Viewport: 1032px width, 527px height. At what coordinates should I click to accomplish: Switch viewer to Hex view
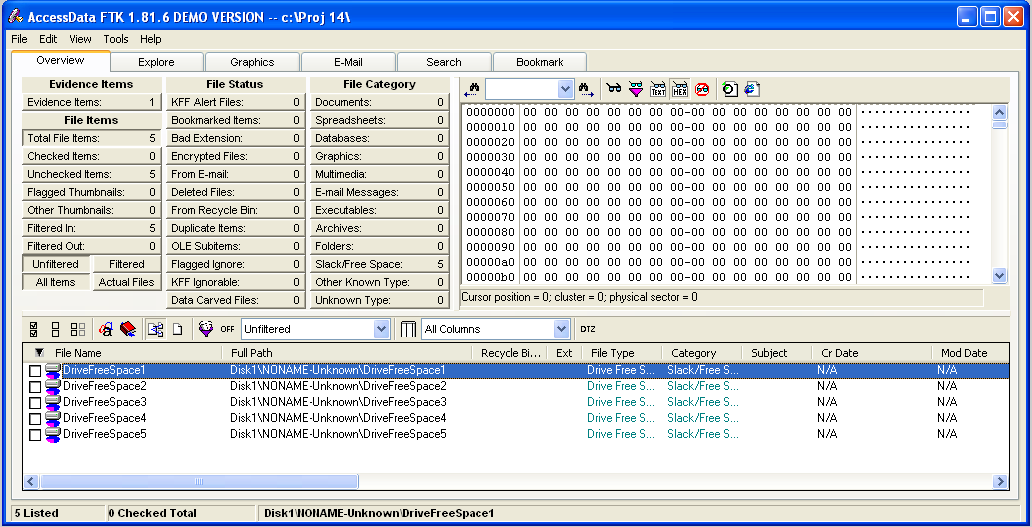[x=680, y=89]
